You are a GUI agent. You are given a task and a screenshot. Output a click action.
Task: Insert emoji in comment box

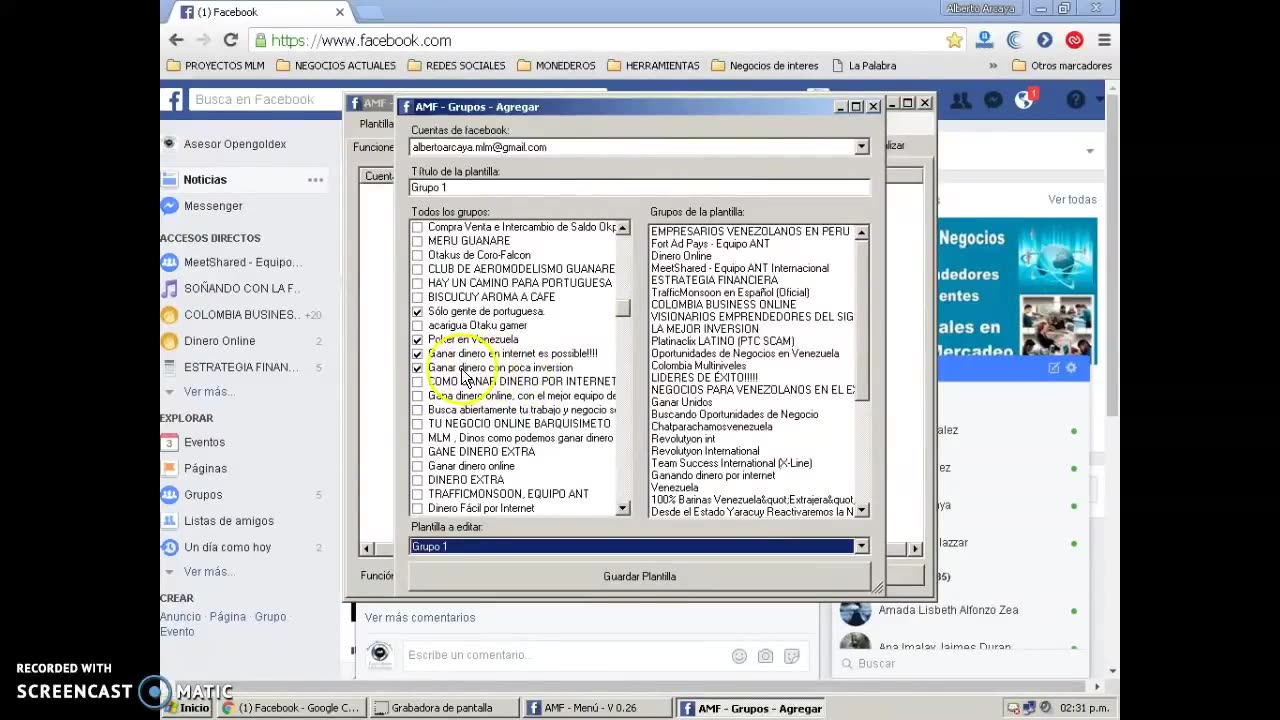739,656
